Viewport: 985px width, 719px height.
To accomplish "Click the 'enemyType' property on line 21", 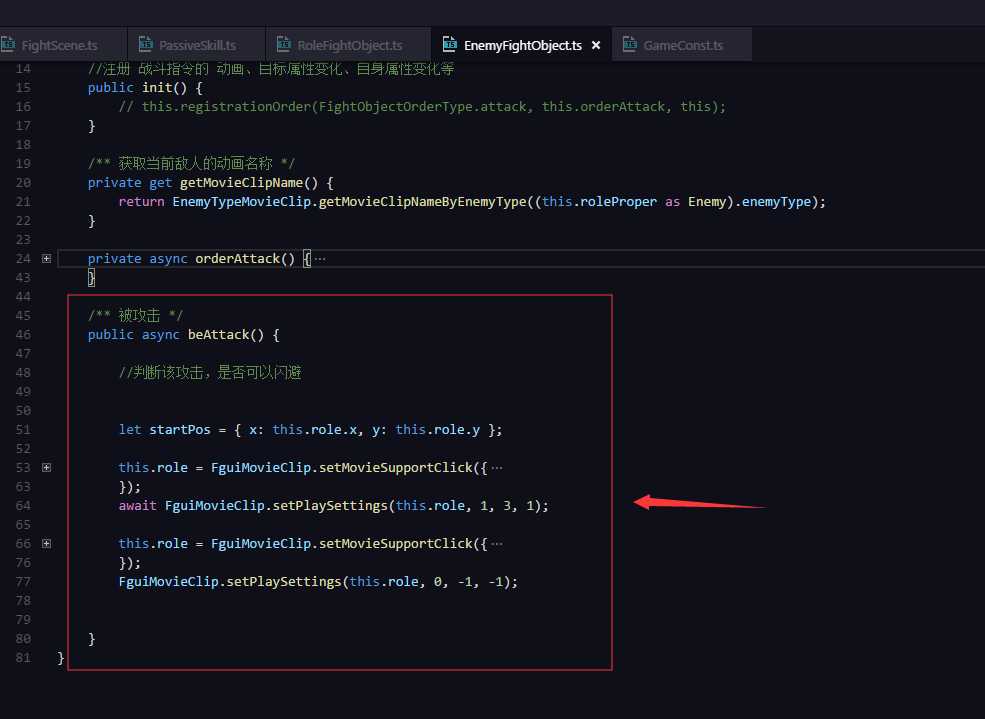I will click(x=776, y=202).
